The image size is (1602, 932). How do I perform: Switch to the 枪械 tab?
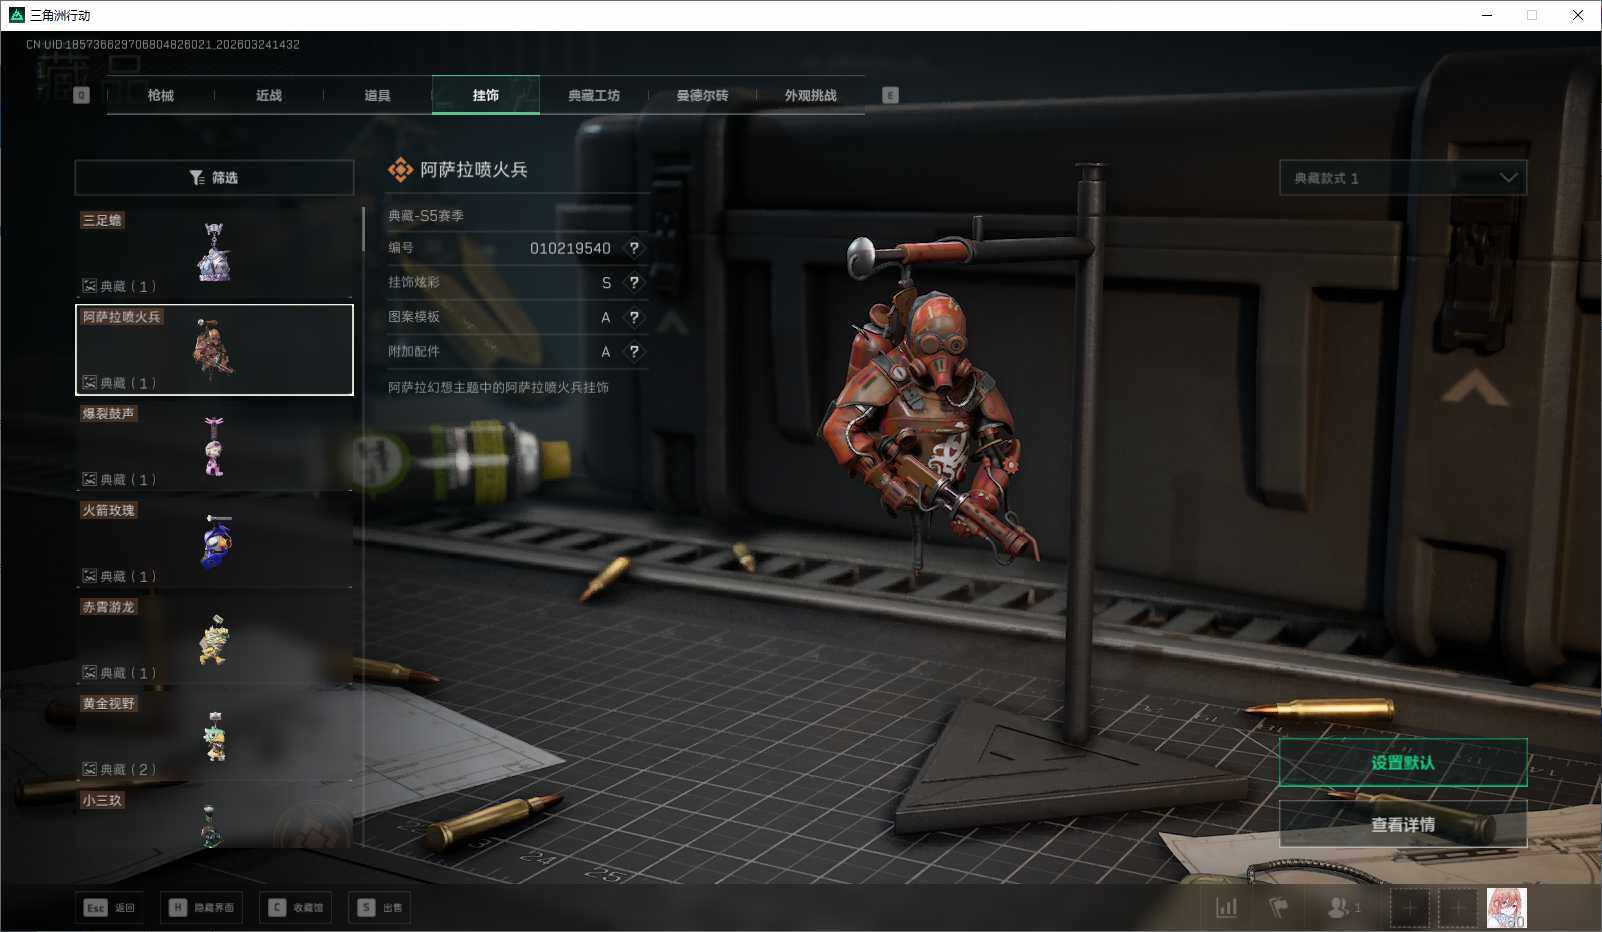(x=160, y=95)
